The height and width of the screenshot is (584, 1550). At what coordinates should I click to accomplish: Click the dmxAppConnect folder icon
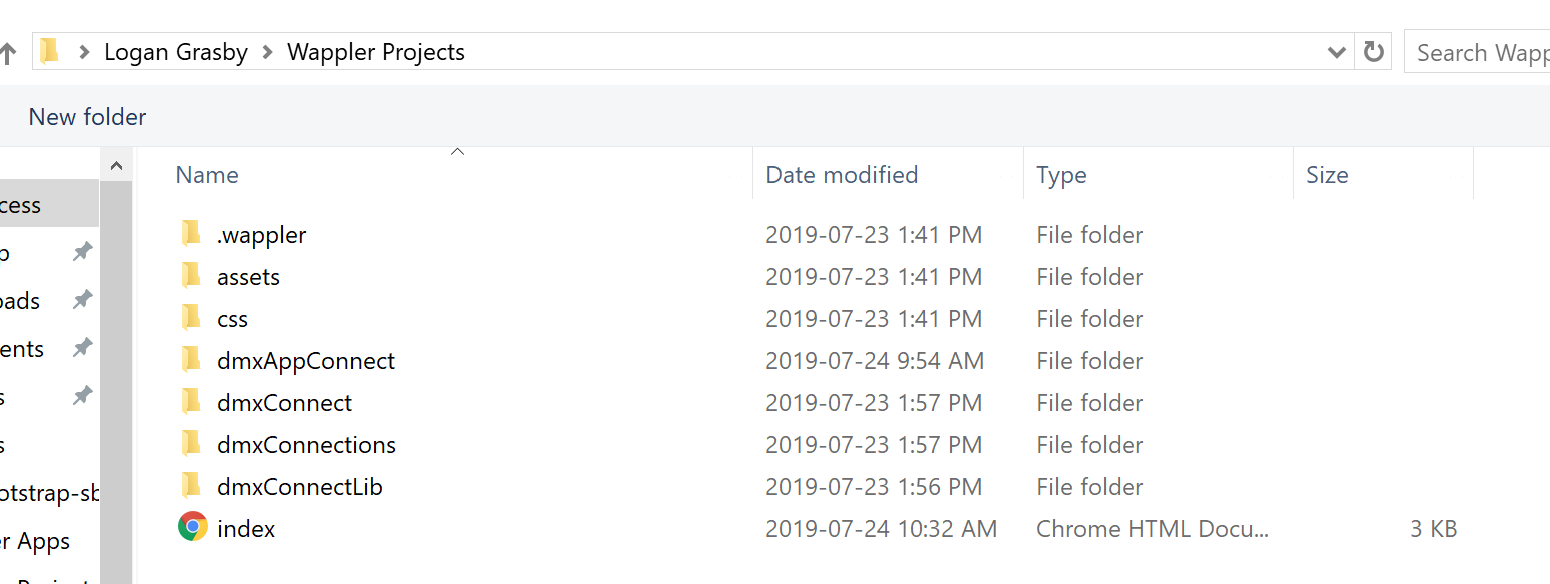tap(191, 360)
